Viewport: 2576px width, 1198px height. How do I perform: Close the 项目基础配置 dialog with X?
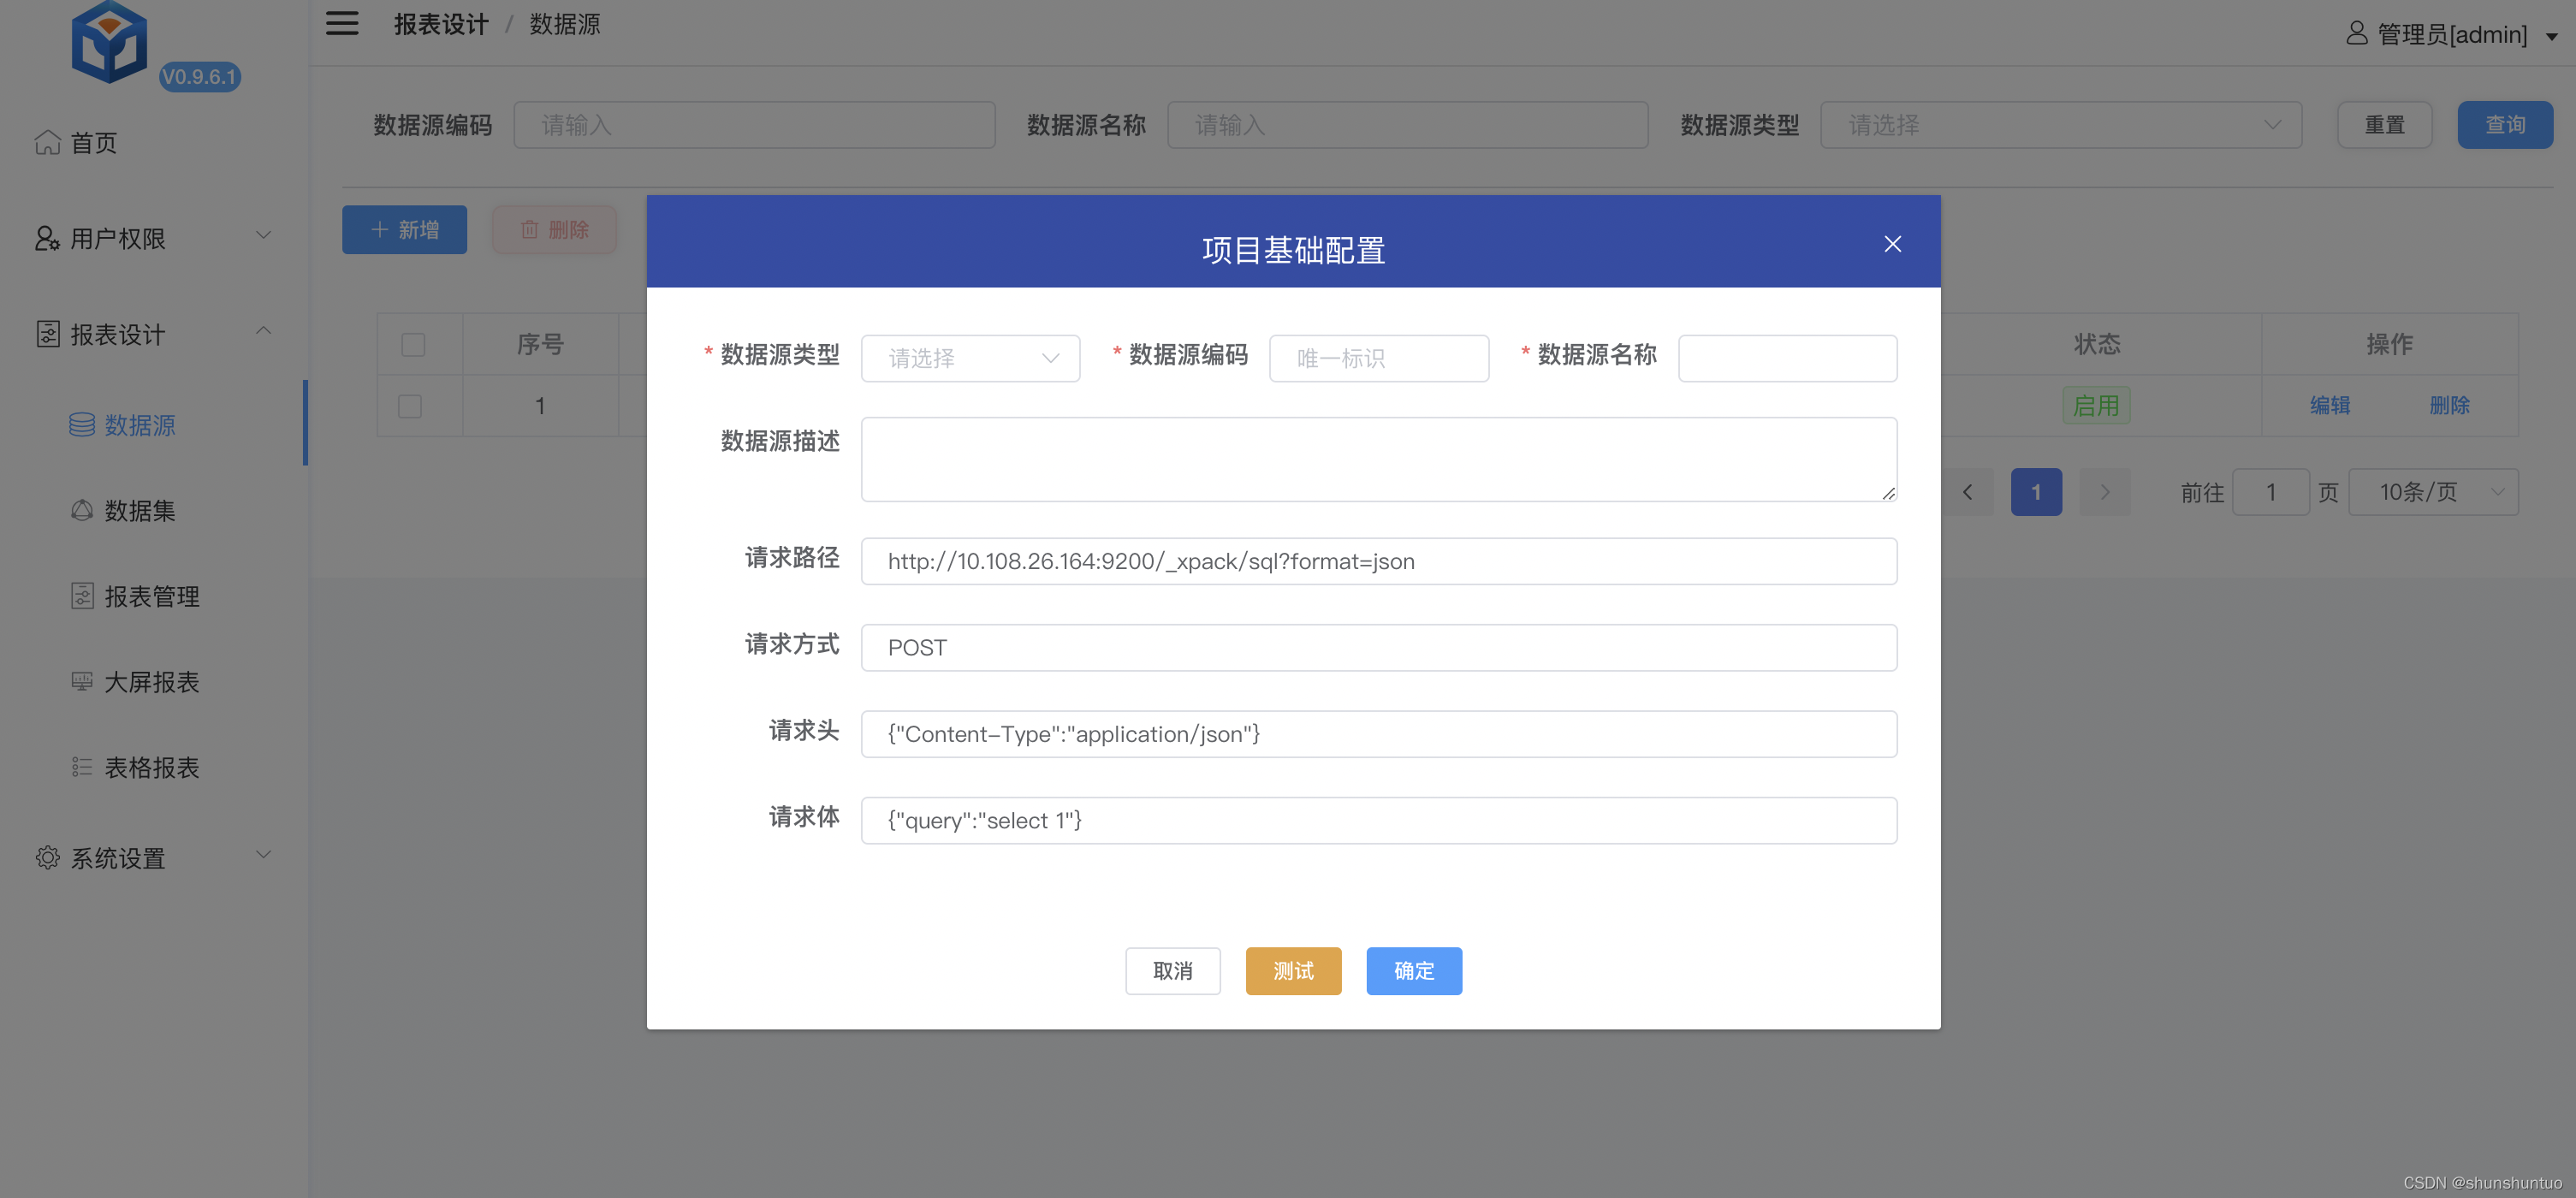(x=1892, y=244)
